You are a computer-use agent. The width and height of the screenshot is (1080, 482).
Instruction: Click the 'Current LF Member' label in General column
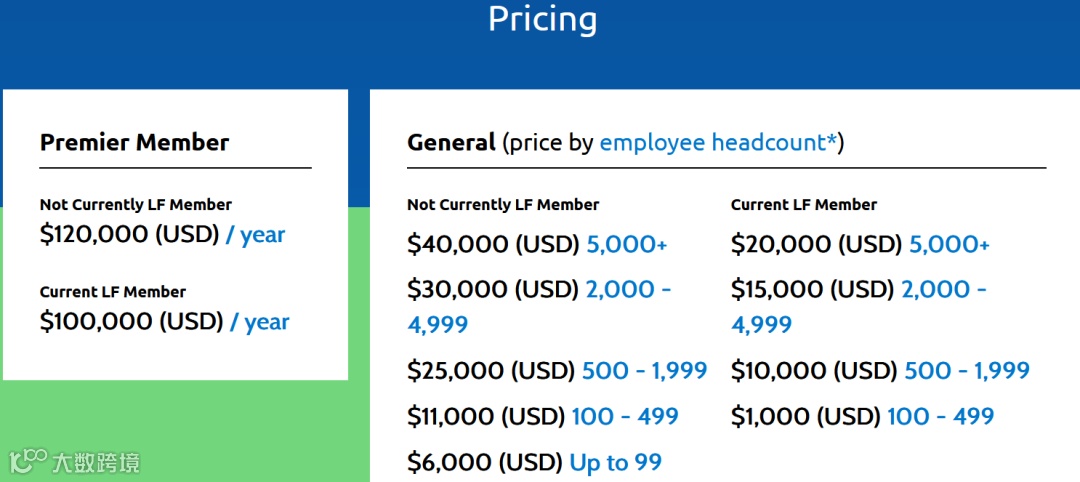click(803, 205)
